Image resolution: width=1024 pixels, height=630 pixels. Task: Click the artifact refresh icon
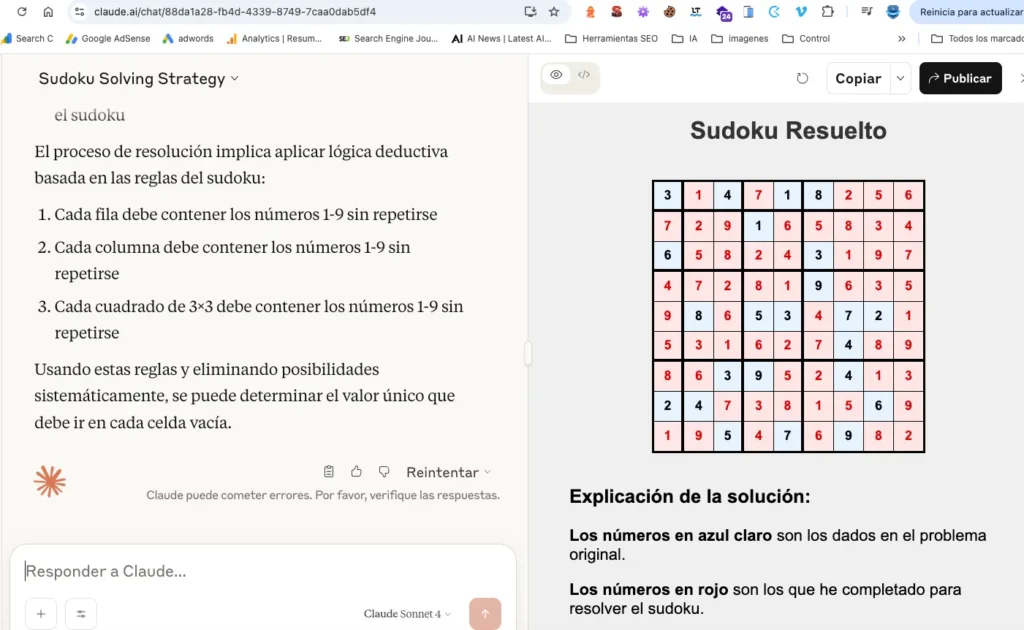[x=802, y=78]
